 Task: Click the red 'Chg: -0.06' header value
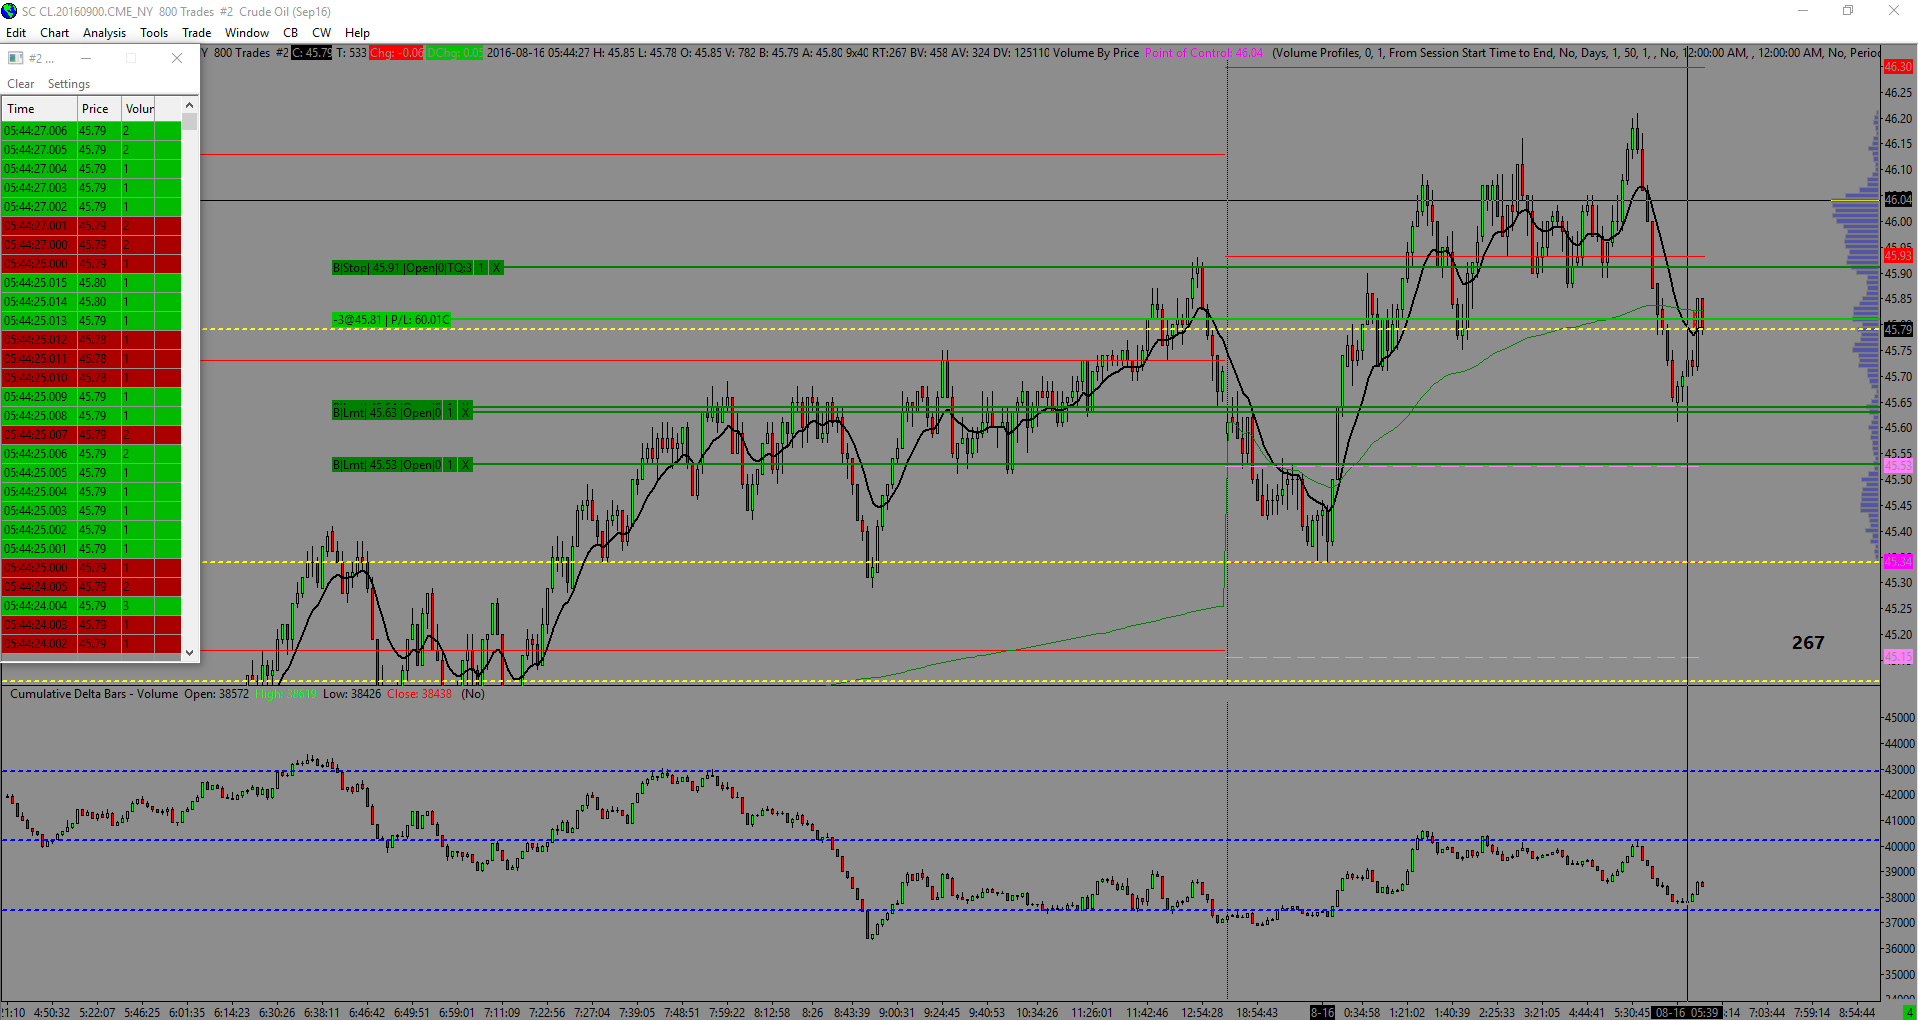coord(396,53)
